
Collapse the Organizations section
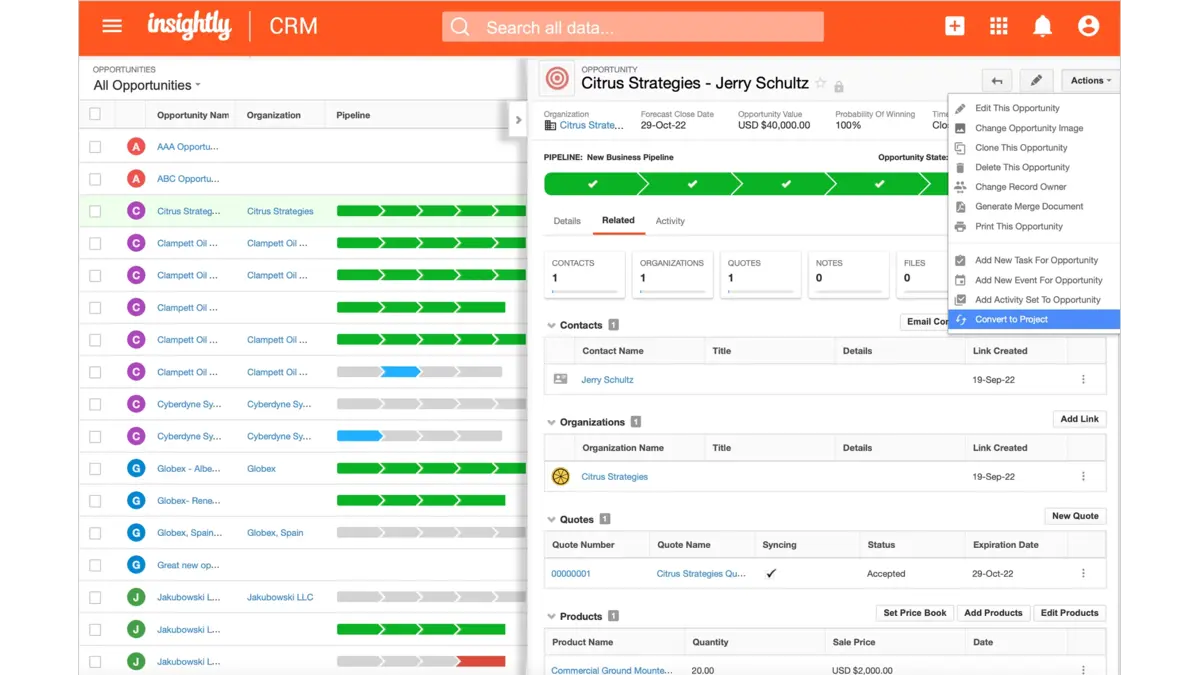(551, 423)
